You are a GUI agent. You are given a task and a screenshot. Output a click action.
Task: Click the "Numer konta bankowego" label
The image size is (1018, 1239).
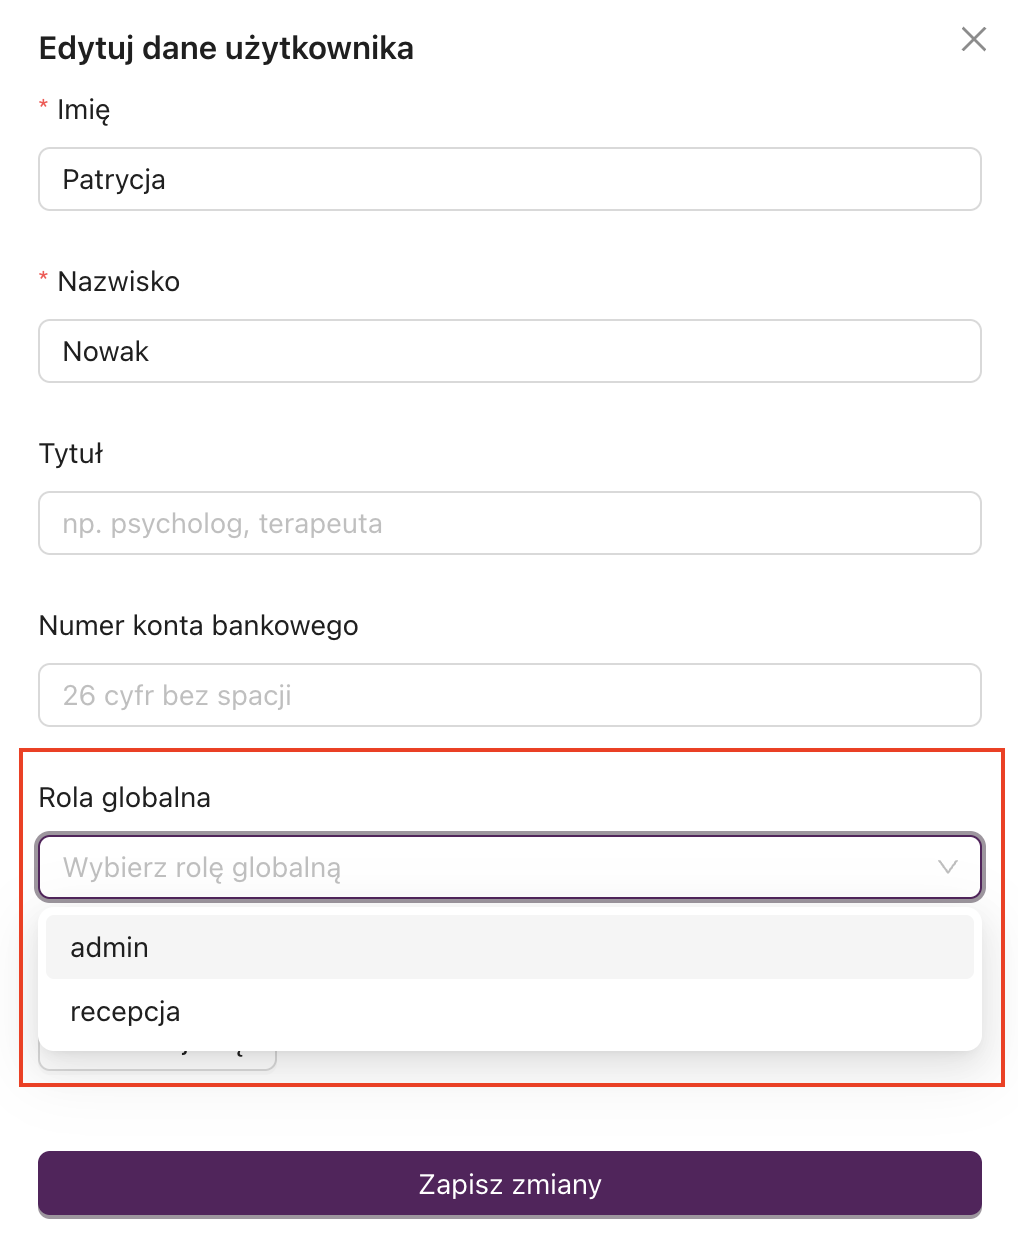pyautogui.click(x=198, y=625)
